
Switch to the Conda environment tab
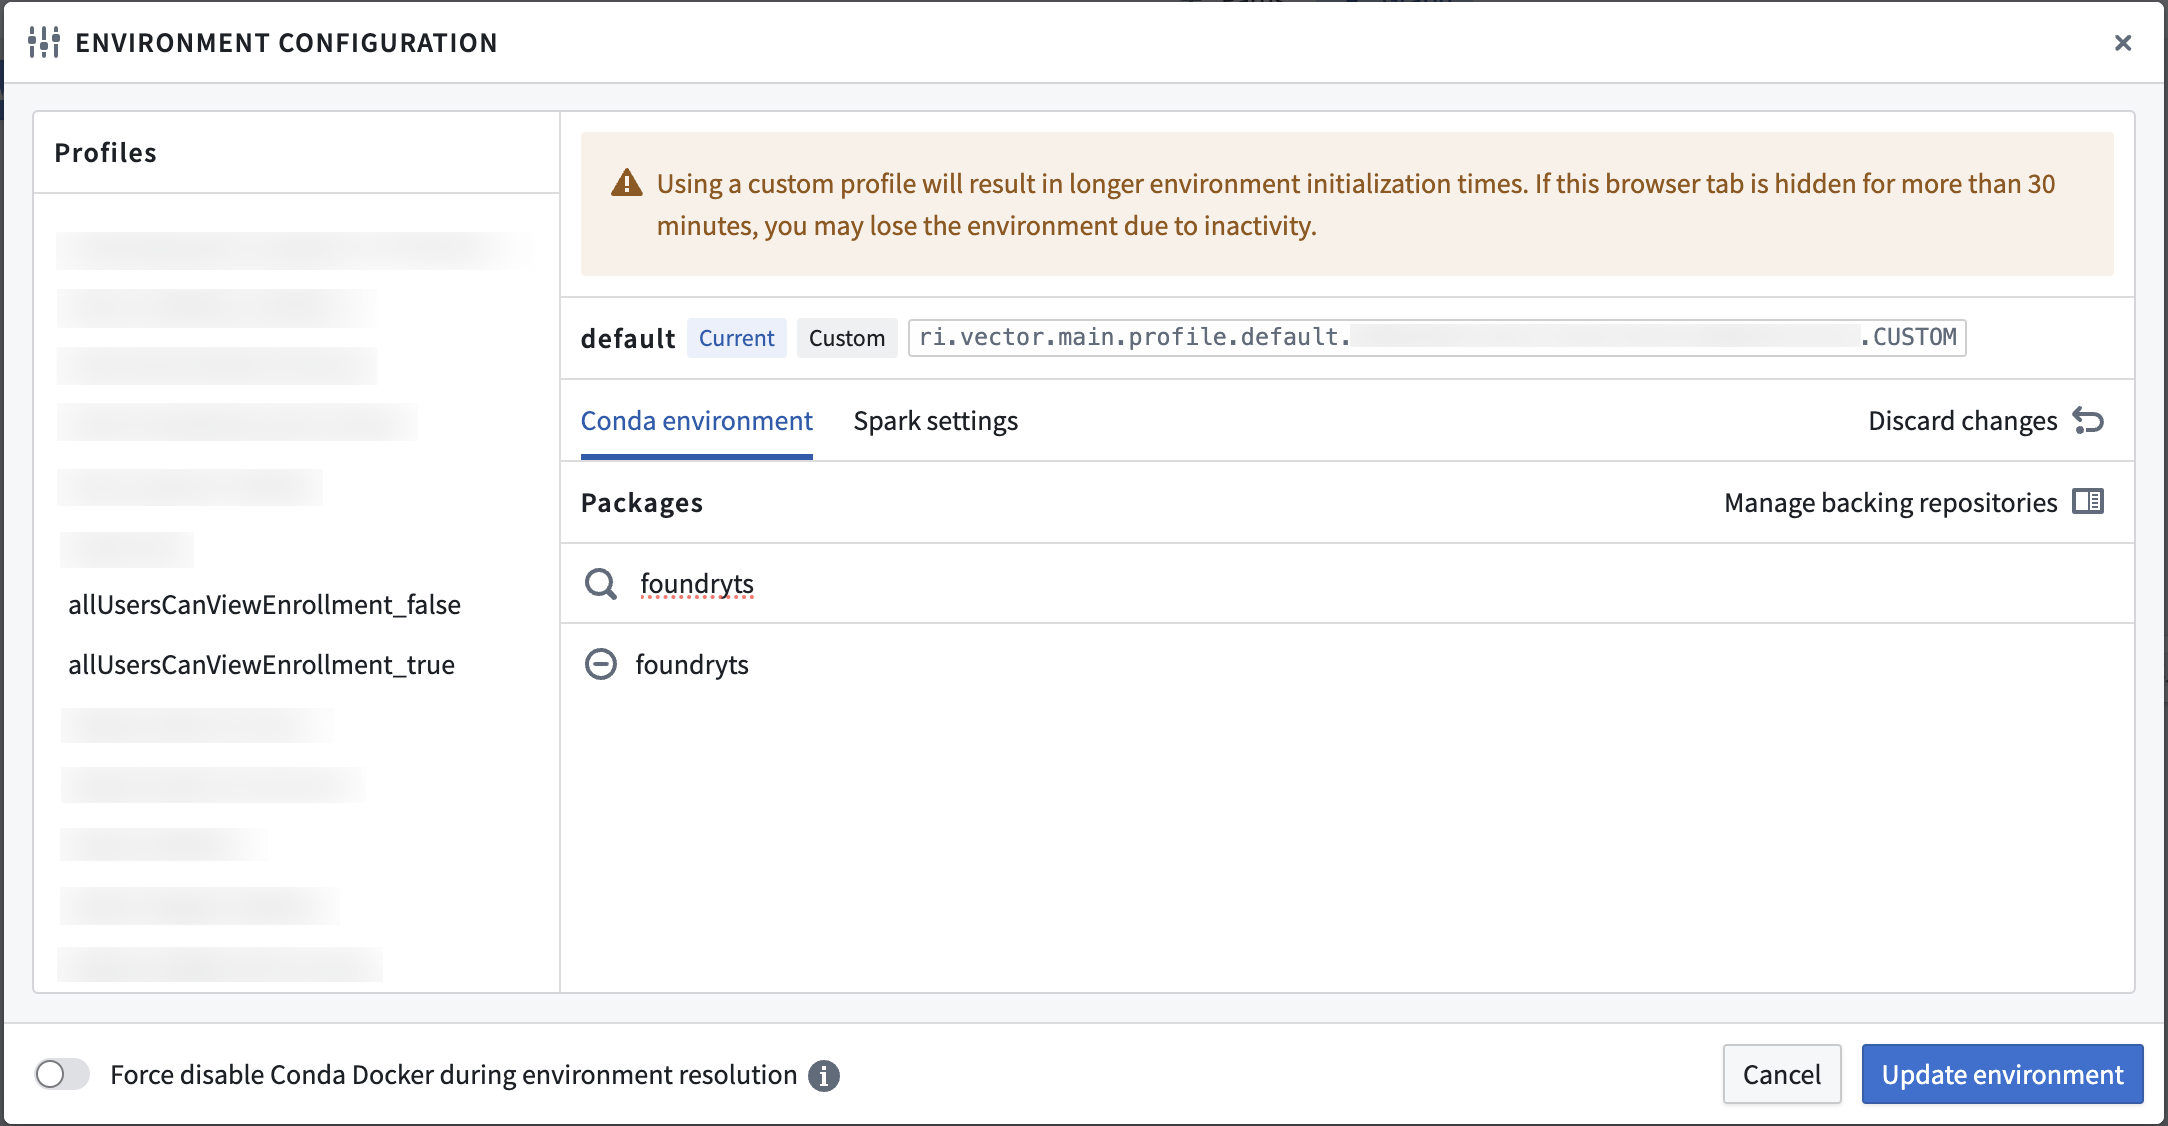pyautogui.click(x=697, y=421)
